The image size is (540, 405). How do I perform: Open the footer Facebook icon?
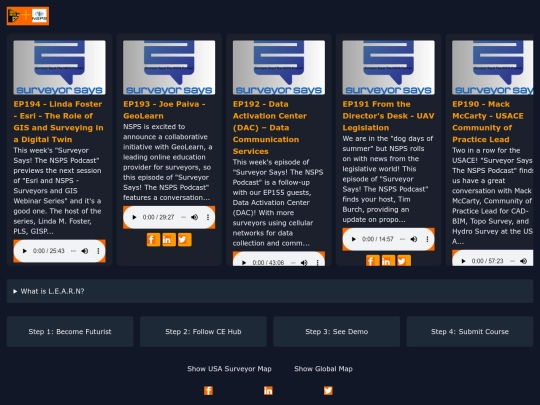coord(208,391)
